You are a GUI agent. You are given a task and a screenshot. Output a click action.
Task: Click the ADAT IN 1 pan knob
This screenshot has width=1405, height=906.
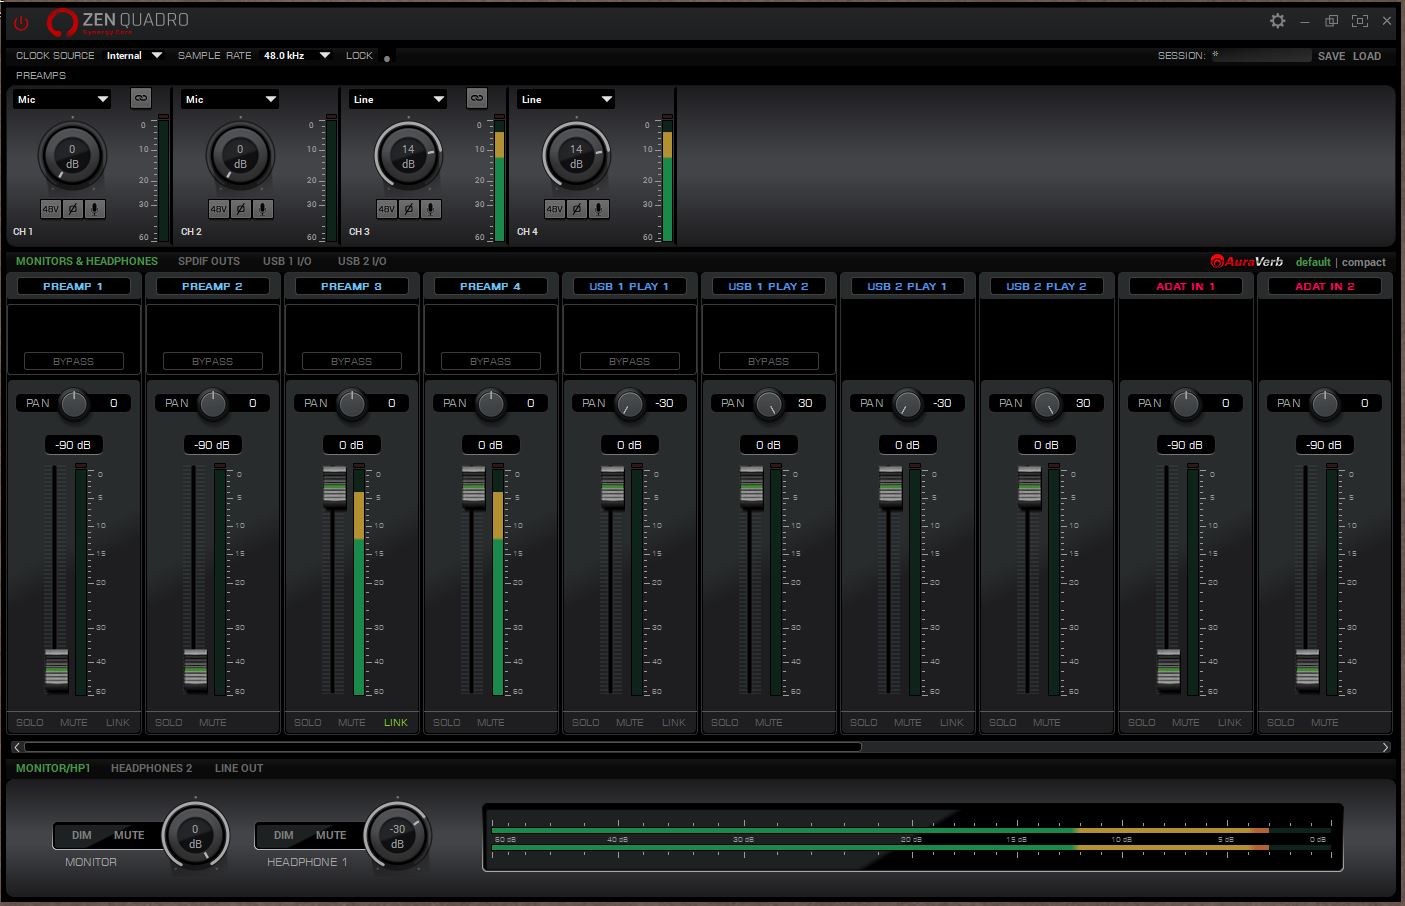click(x=1186, y=403)
